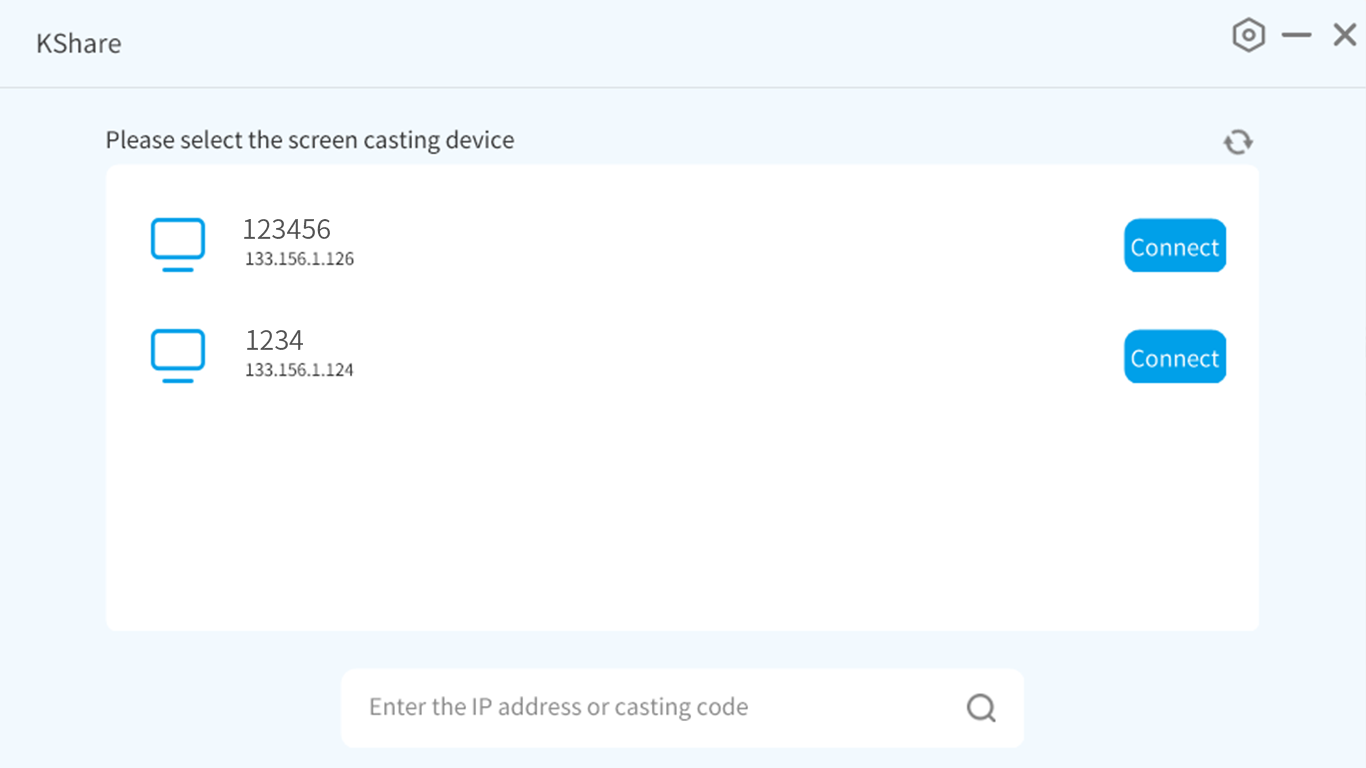The width and height of the screenshot is (1366, 768).
Task: Click the KShare title text
Action: pos(79,44)
